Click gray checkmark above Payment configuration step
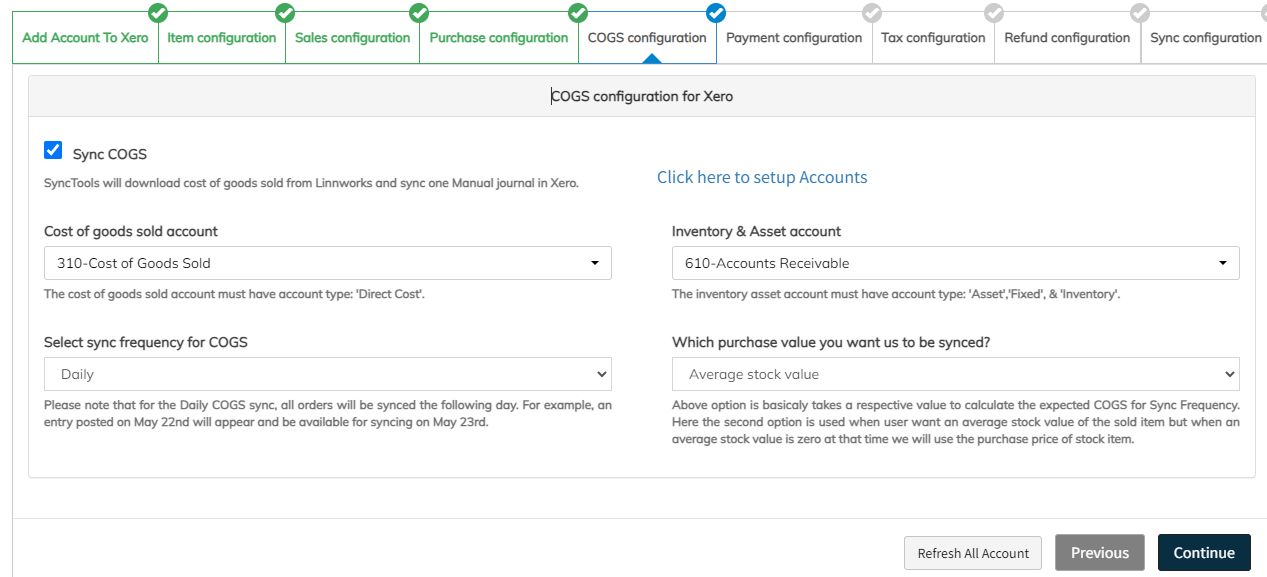 [x=871, y=13]
